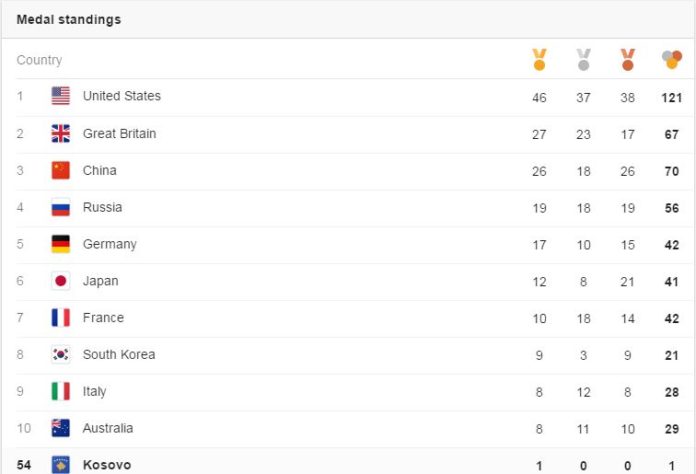Click Great Britain's gold count 27
This screenshot has width=696, height=474.
pyautogui.click(x=539, y=134)
